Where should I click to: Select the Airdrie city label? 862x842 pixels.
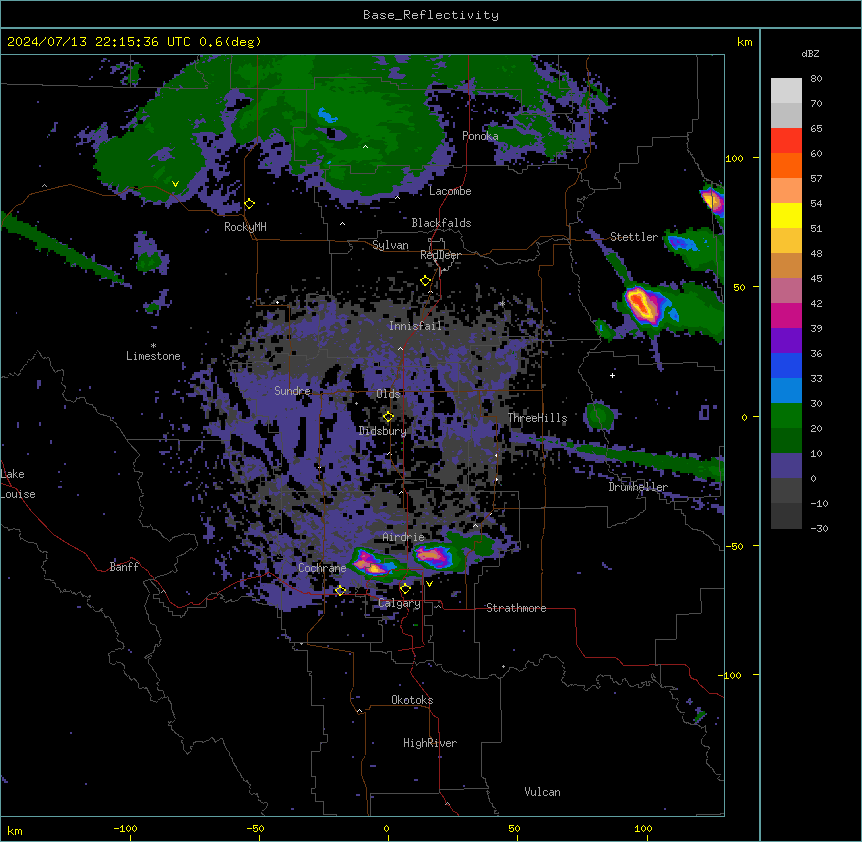point(404,537)
